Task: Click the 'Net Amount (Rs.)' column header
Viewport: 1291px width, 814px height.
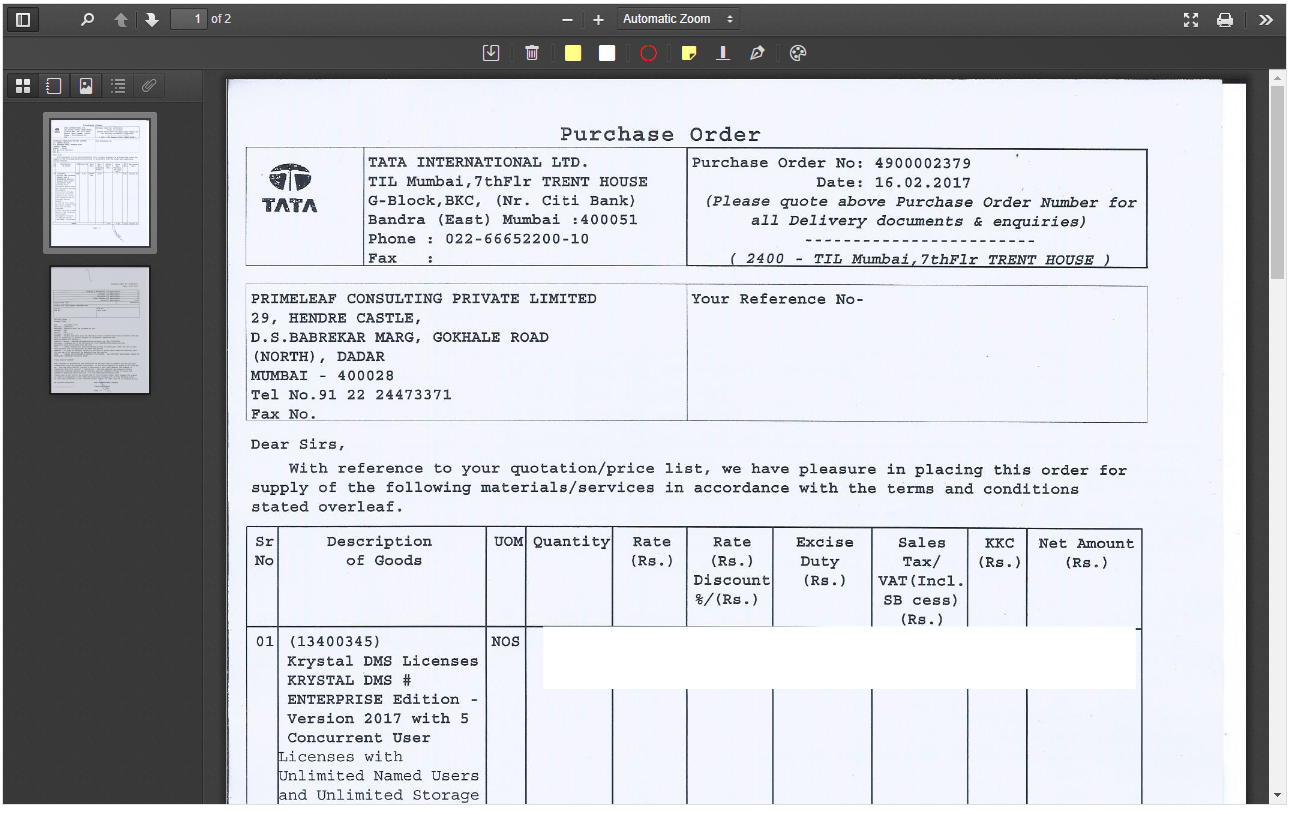Action: 1086,553
